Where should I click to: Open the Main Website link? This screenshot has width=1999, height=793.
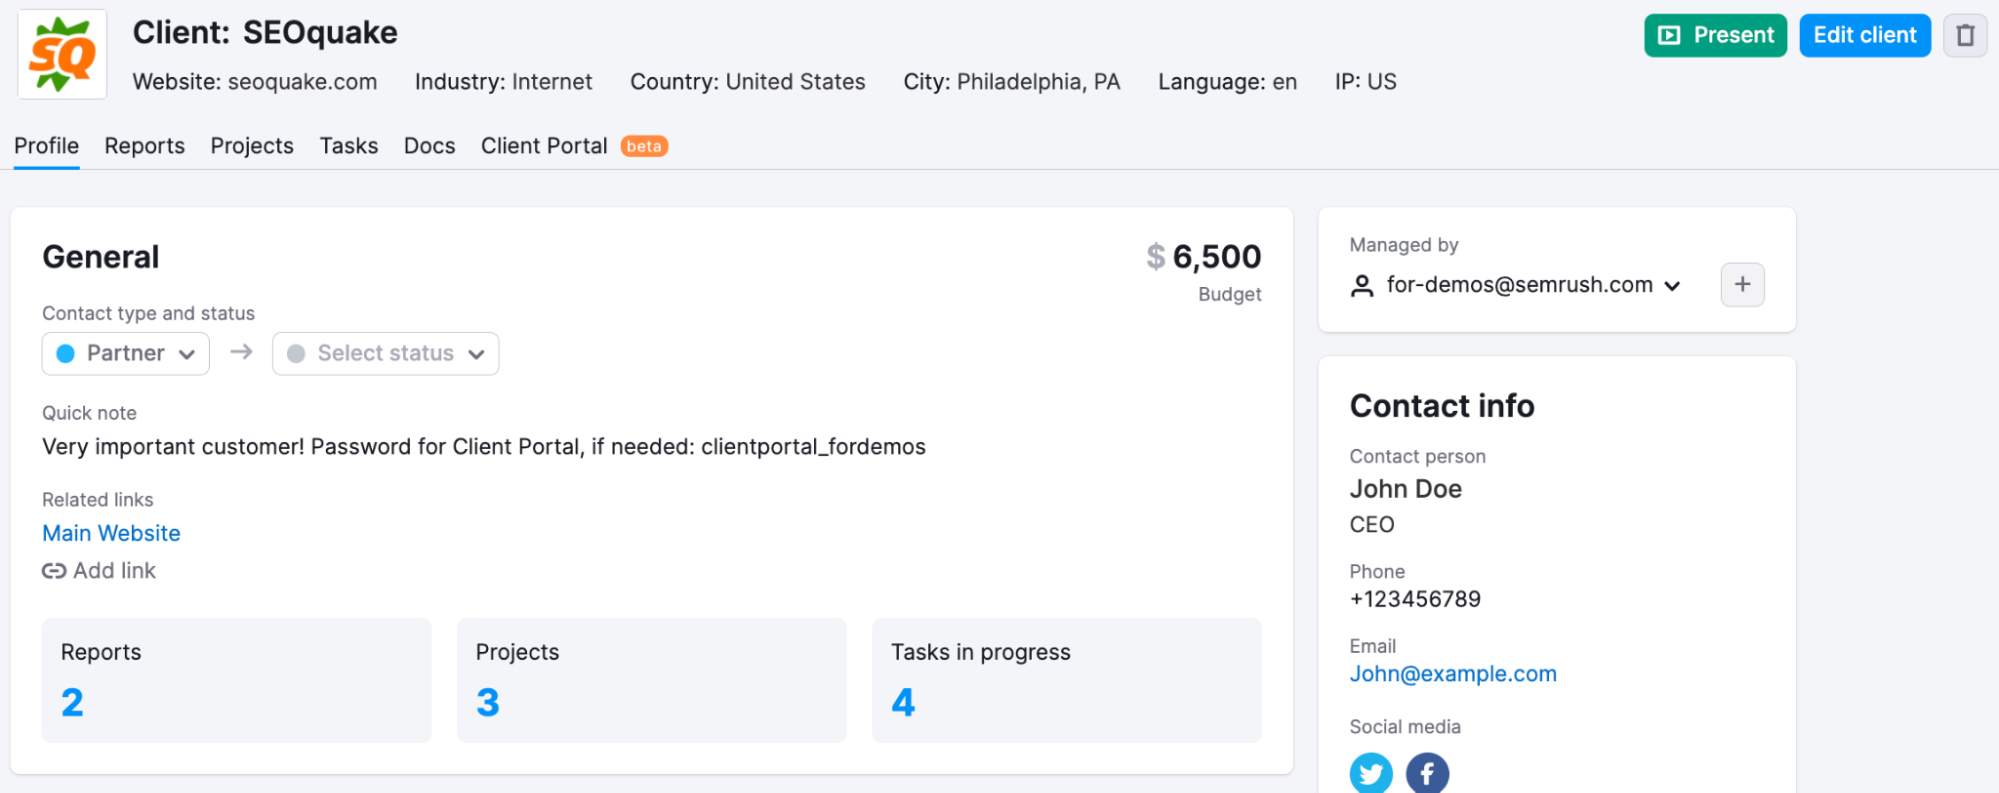click(x=111, y=534)
